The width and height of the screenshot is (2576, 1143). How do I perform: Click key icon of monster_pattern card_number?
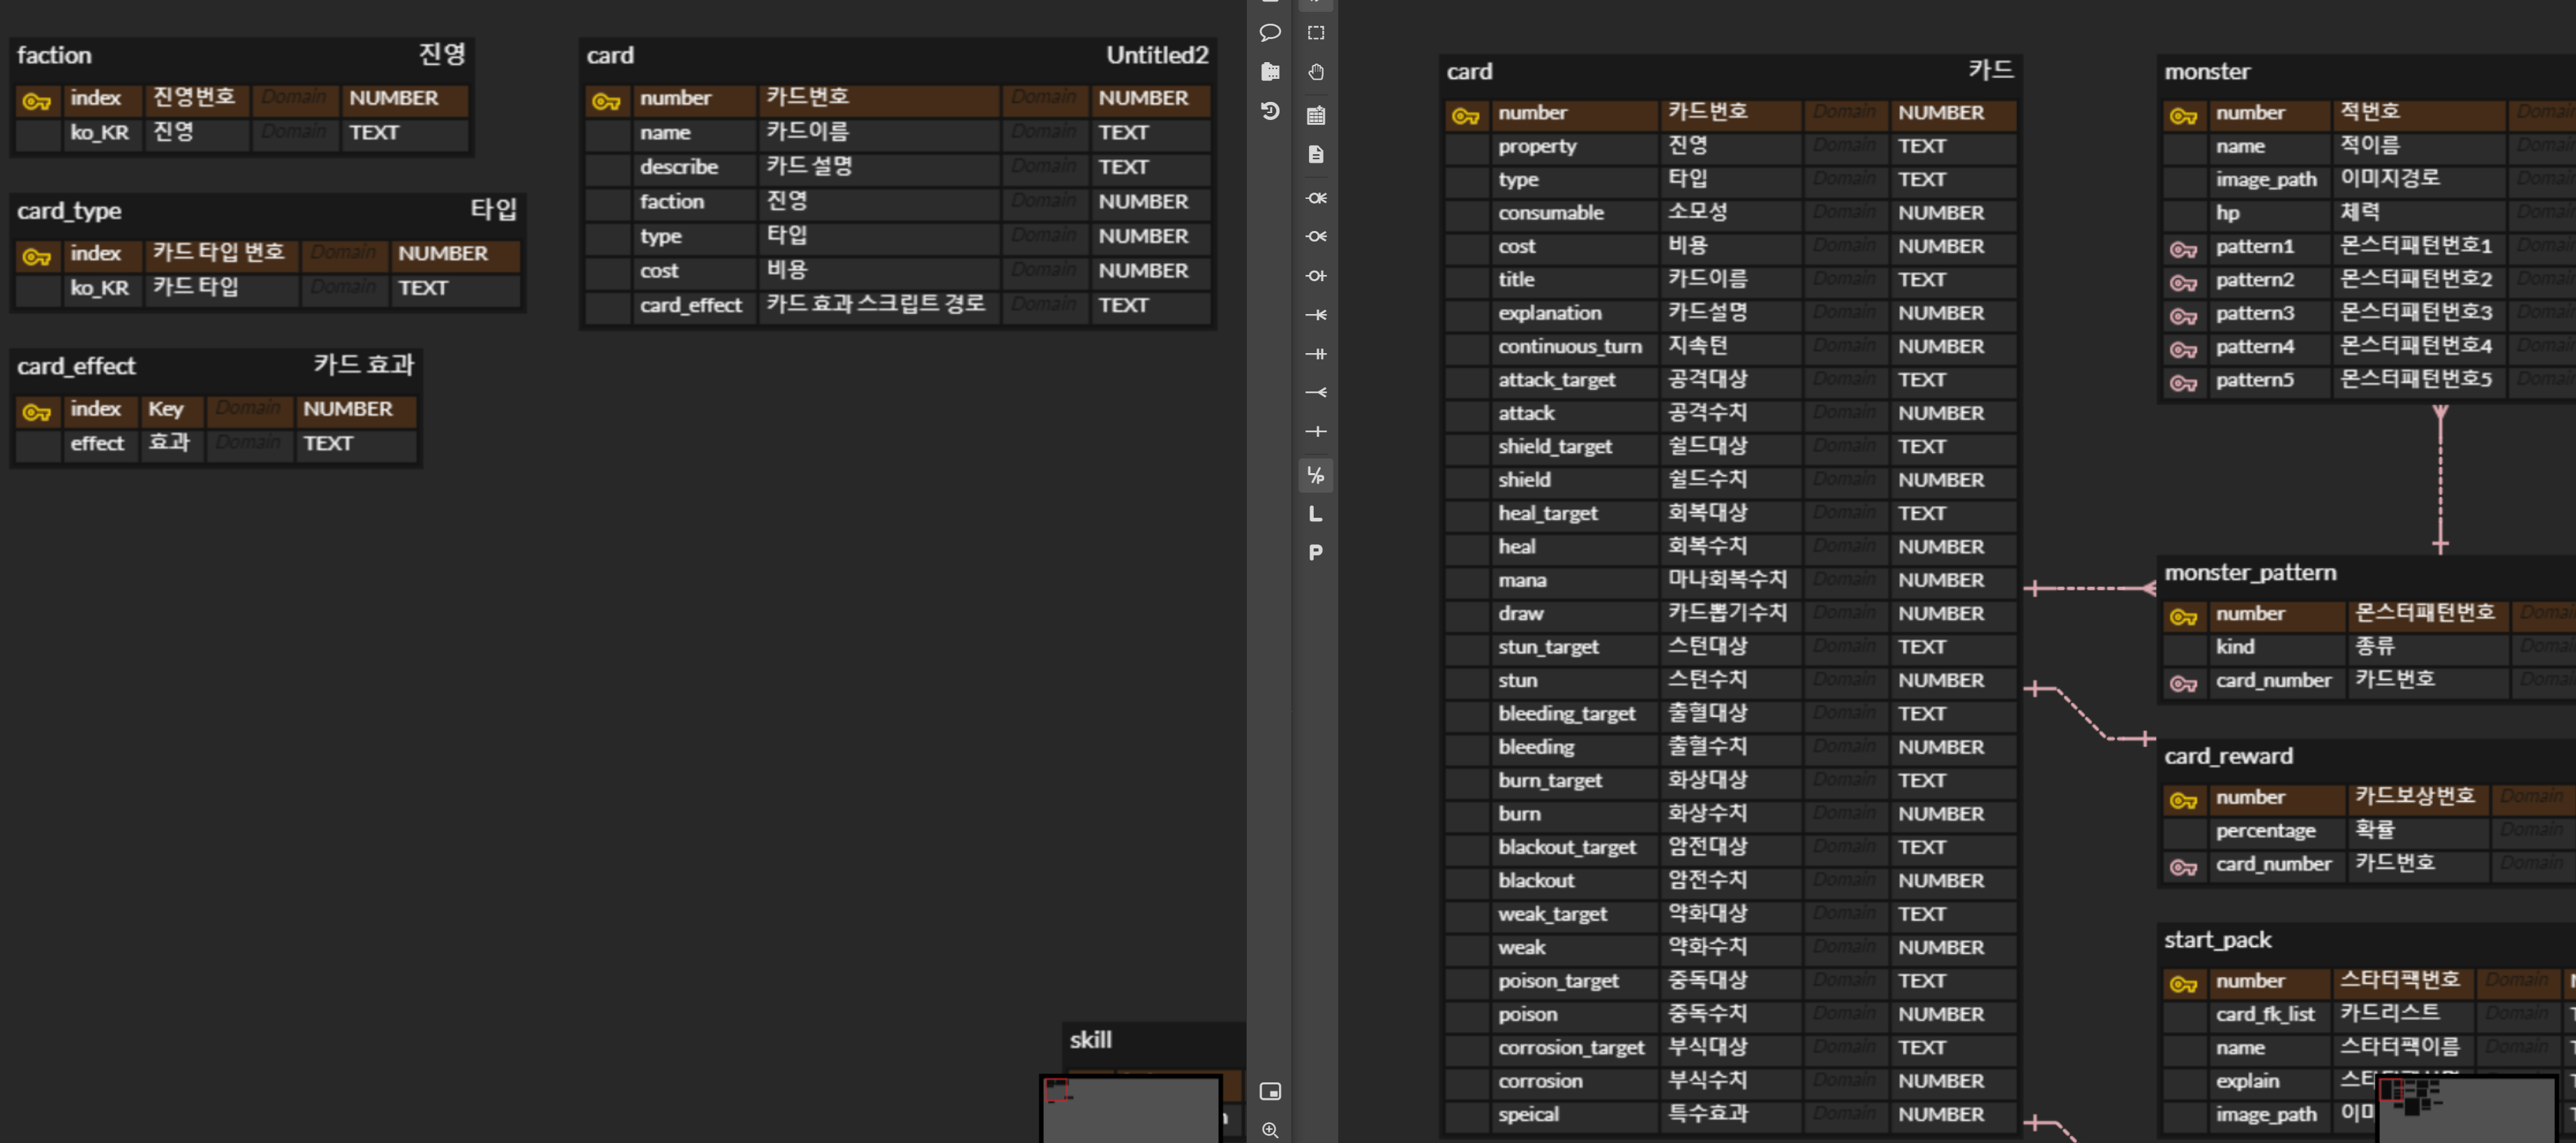pyautogui.click(x=2183, y=684)
